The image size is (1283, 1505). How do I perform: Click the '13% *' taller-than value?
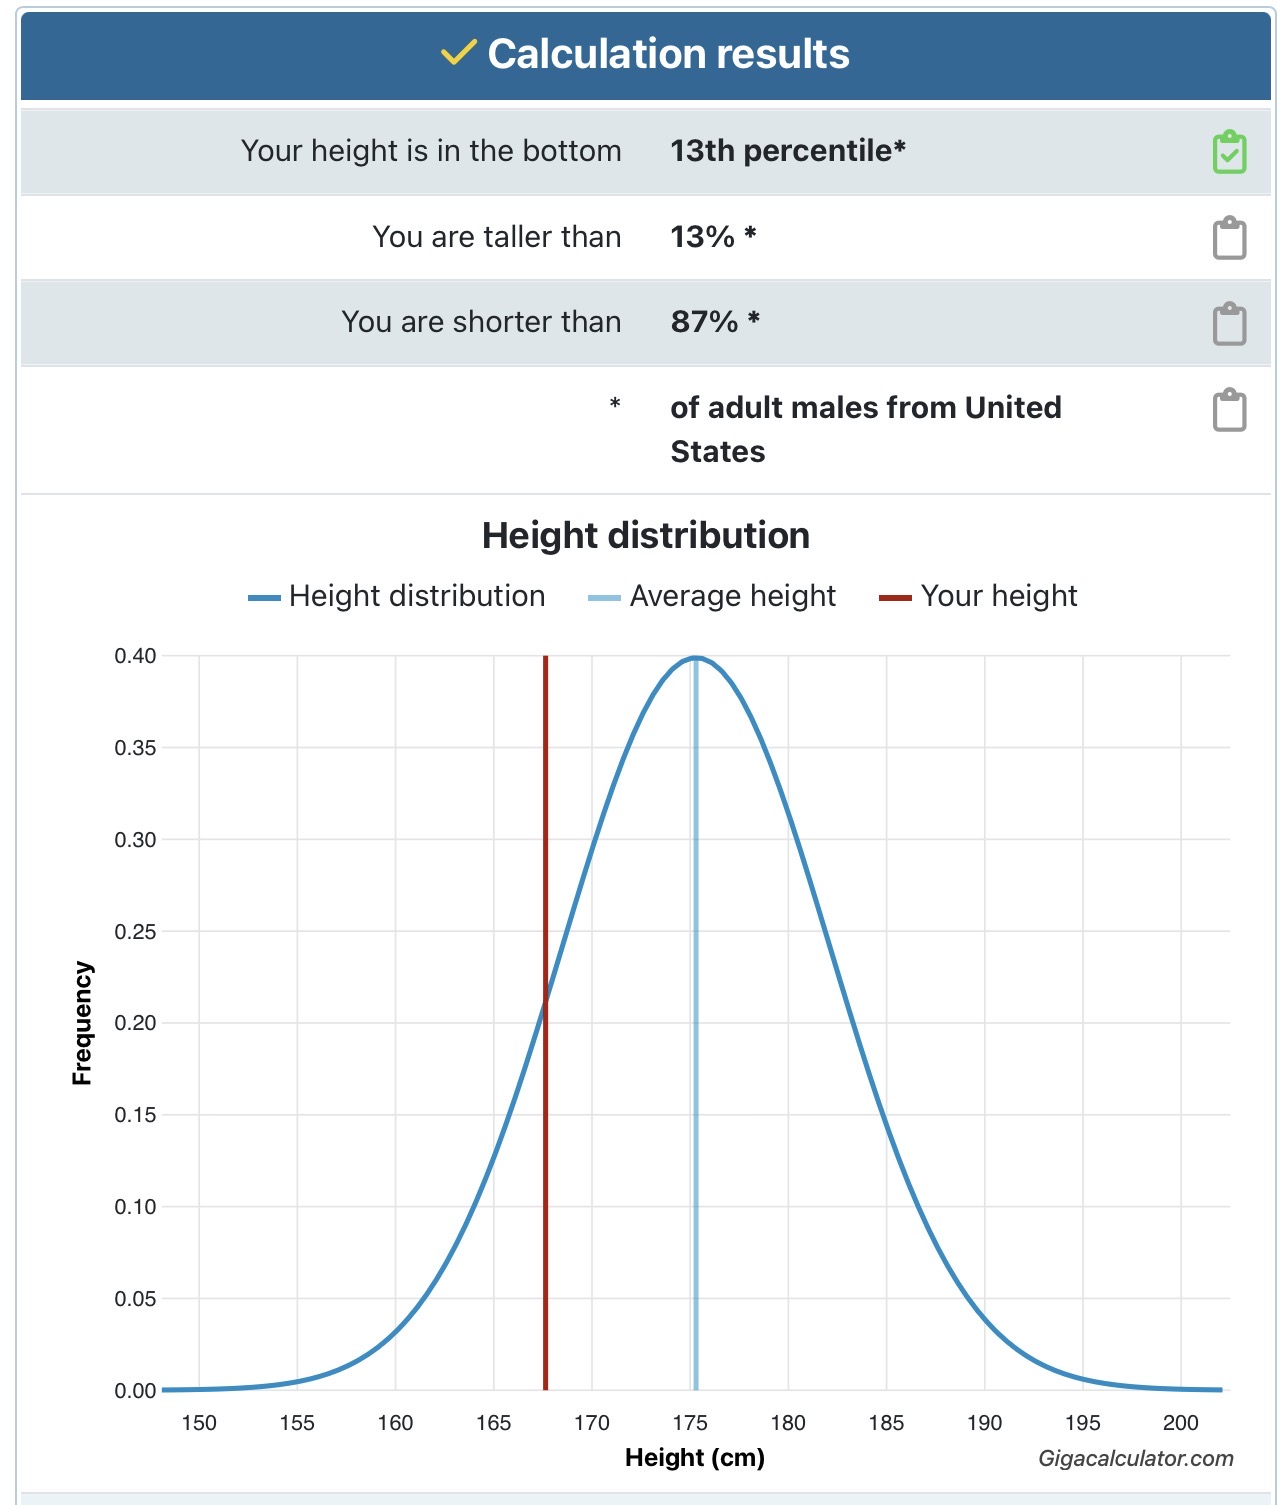tap(712, 237)
